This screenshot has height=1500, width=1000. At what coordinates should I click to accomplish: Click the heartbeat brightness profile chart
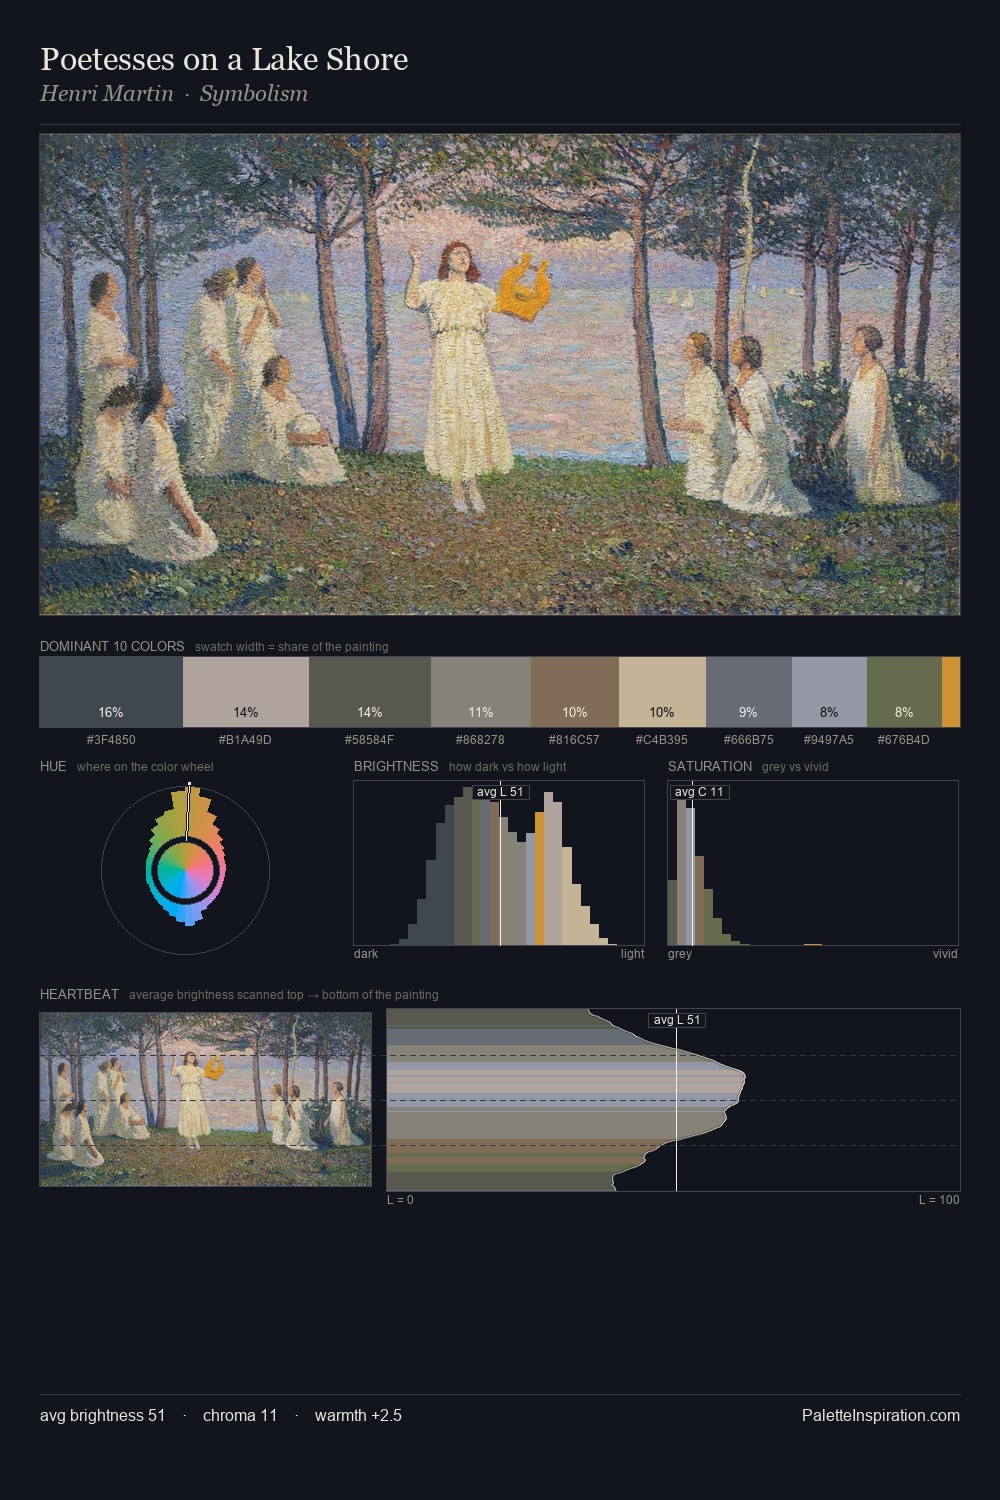[673, 1100]
